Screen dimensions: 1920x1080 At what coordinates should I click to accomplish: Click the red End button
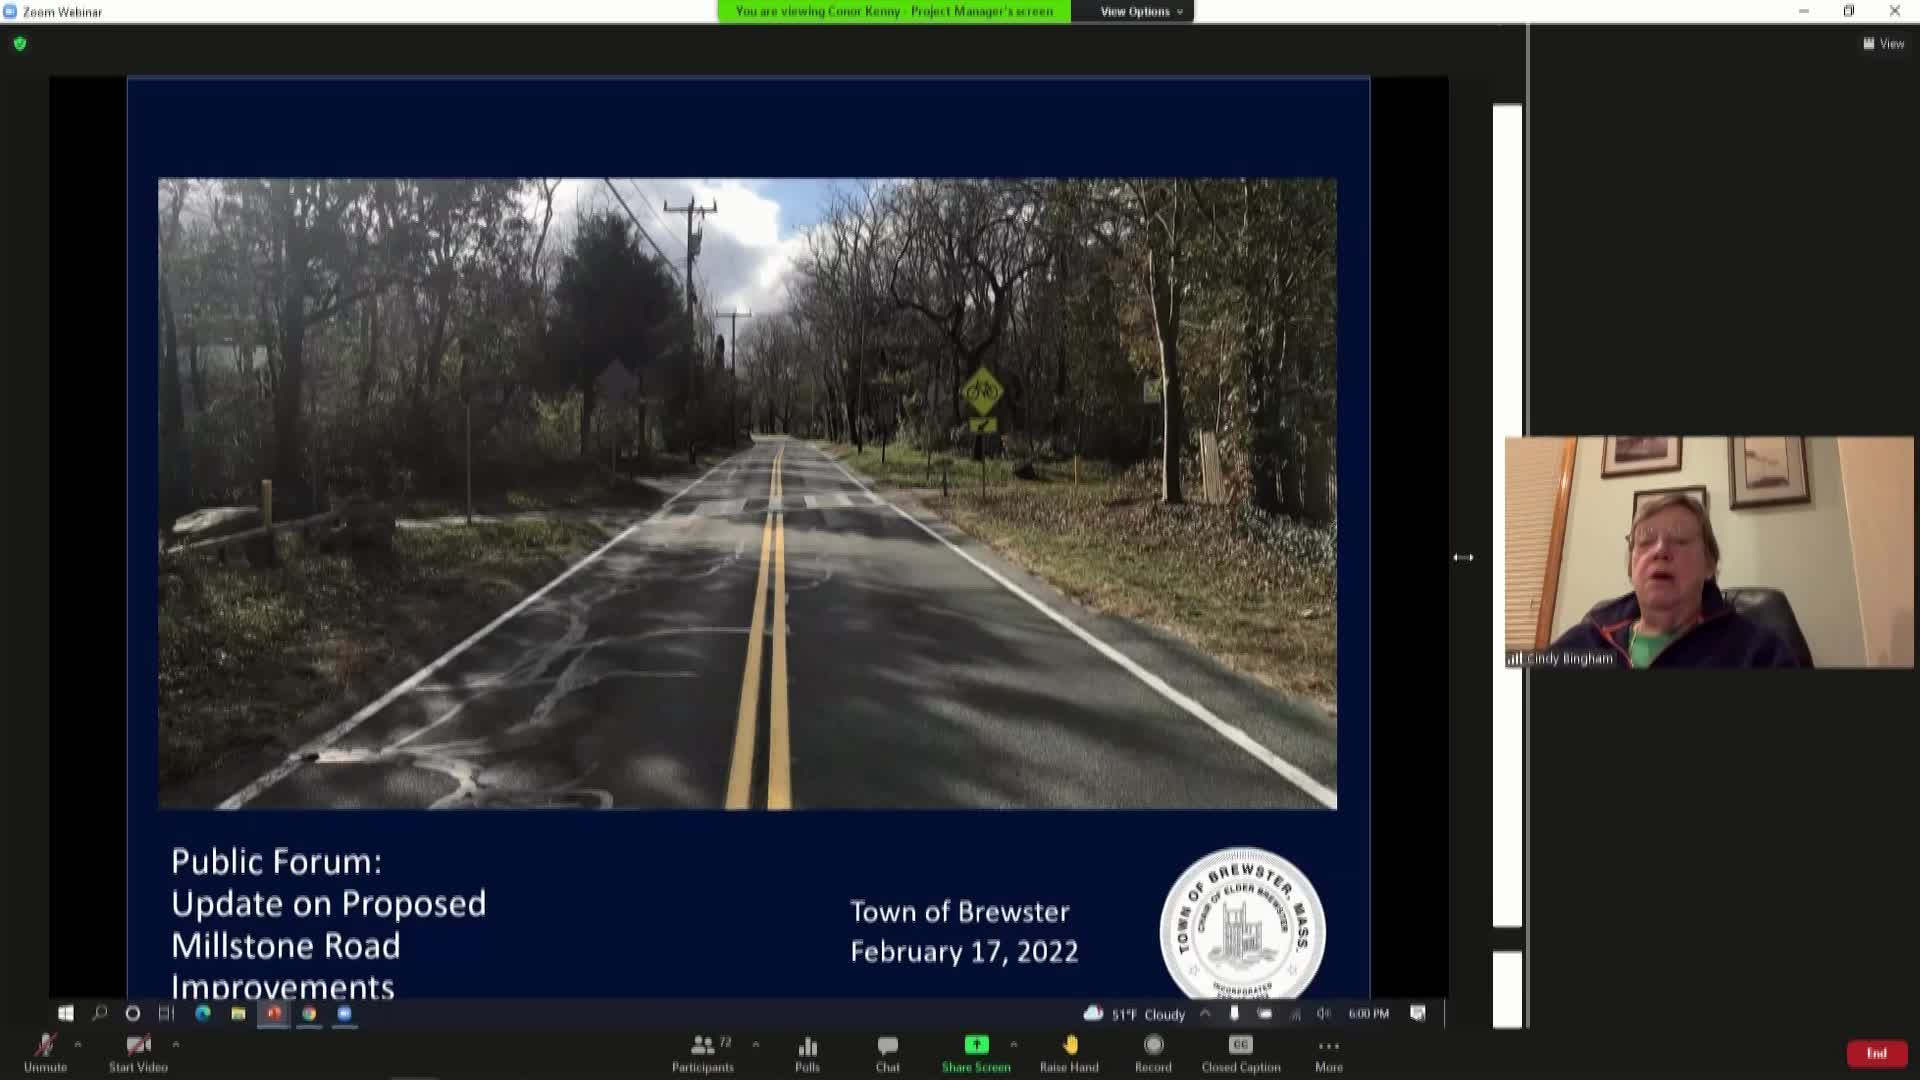[x=1876, y=1053]
